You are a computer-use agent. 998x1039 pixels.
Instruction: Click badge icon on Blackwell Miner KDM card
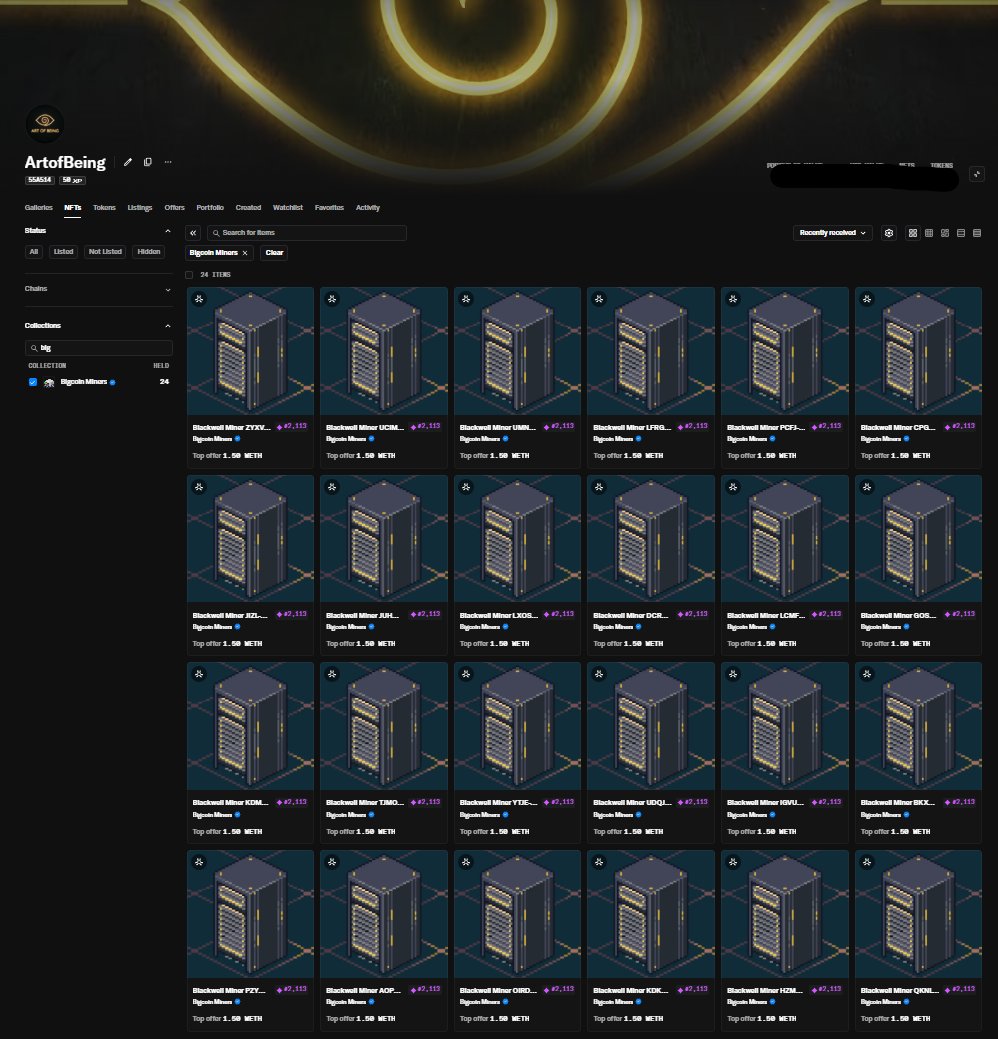pos(199,675)
